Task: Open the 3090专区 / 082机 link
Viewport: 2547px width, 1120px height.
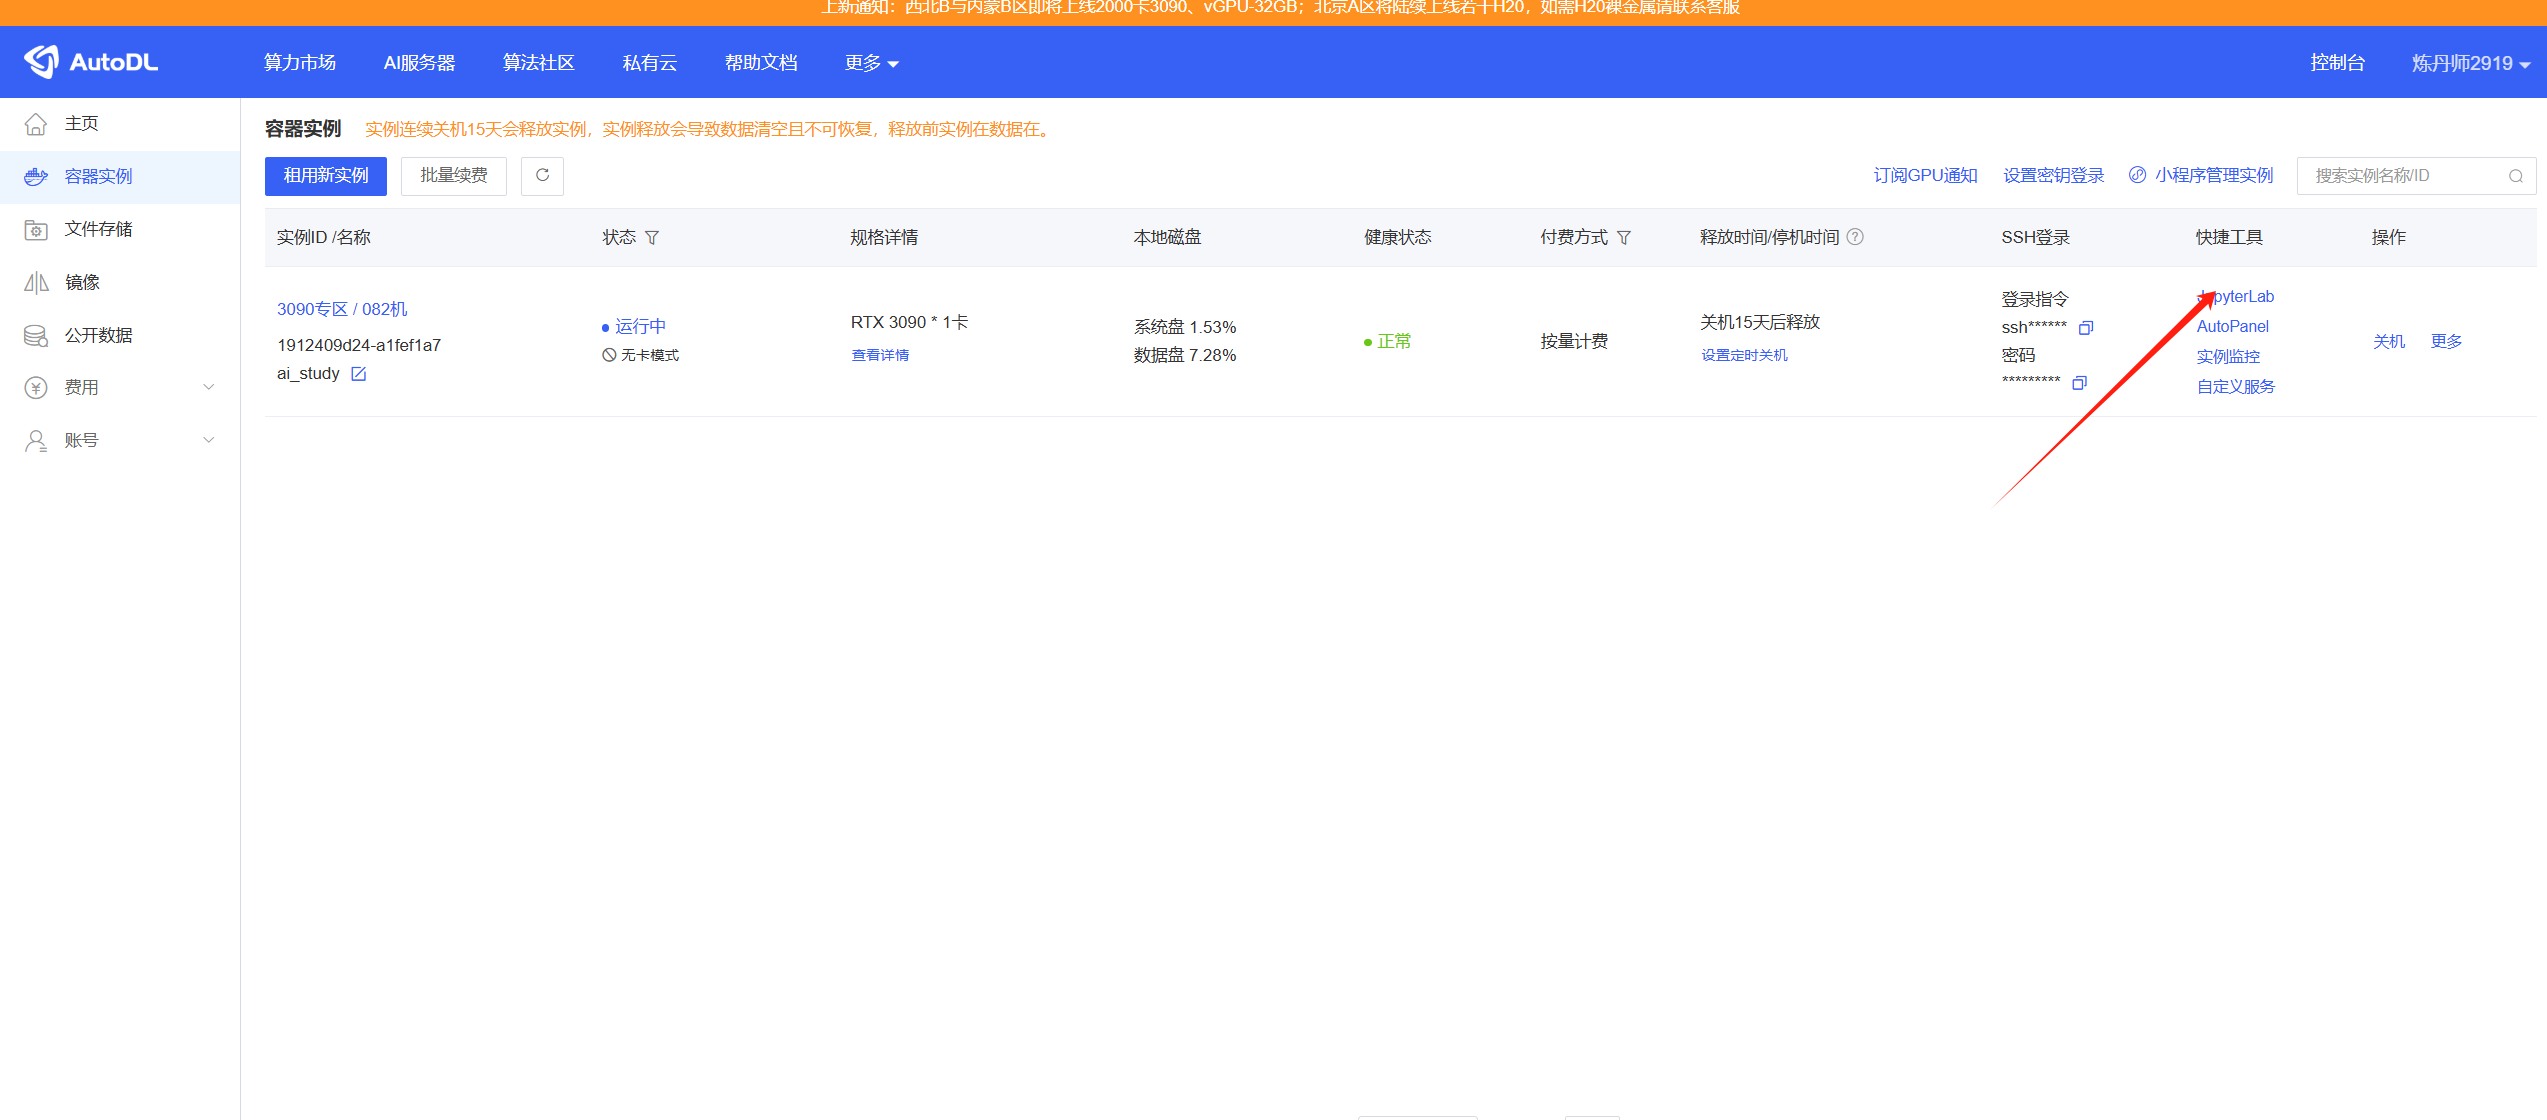Action: [x=342, y=310]
